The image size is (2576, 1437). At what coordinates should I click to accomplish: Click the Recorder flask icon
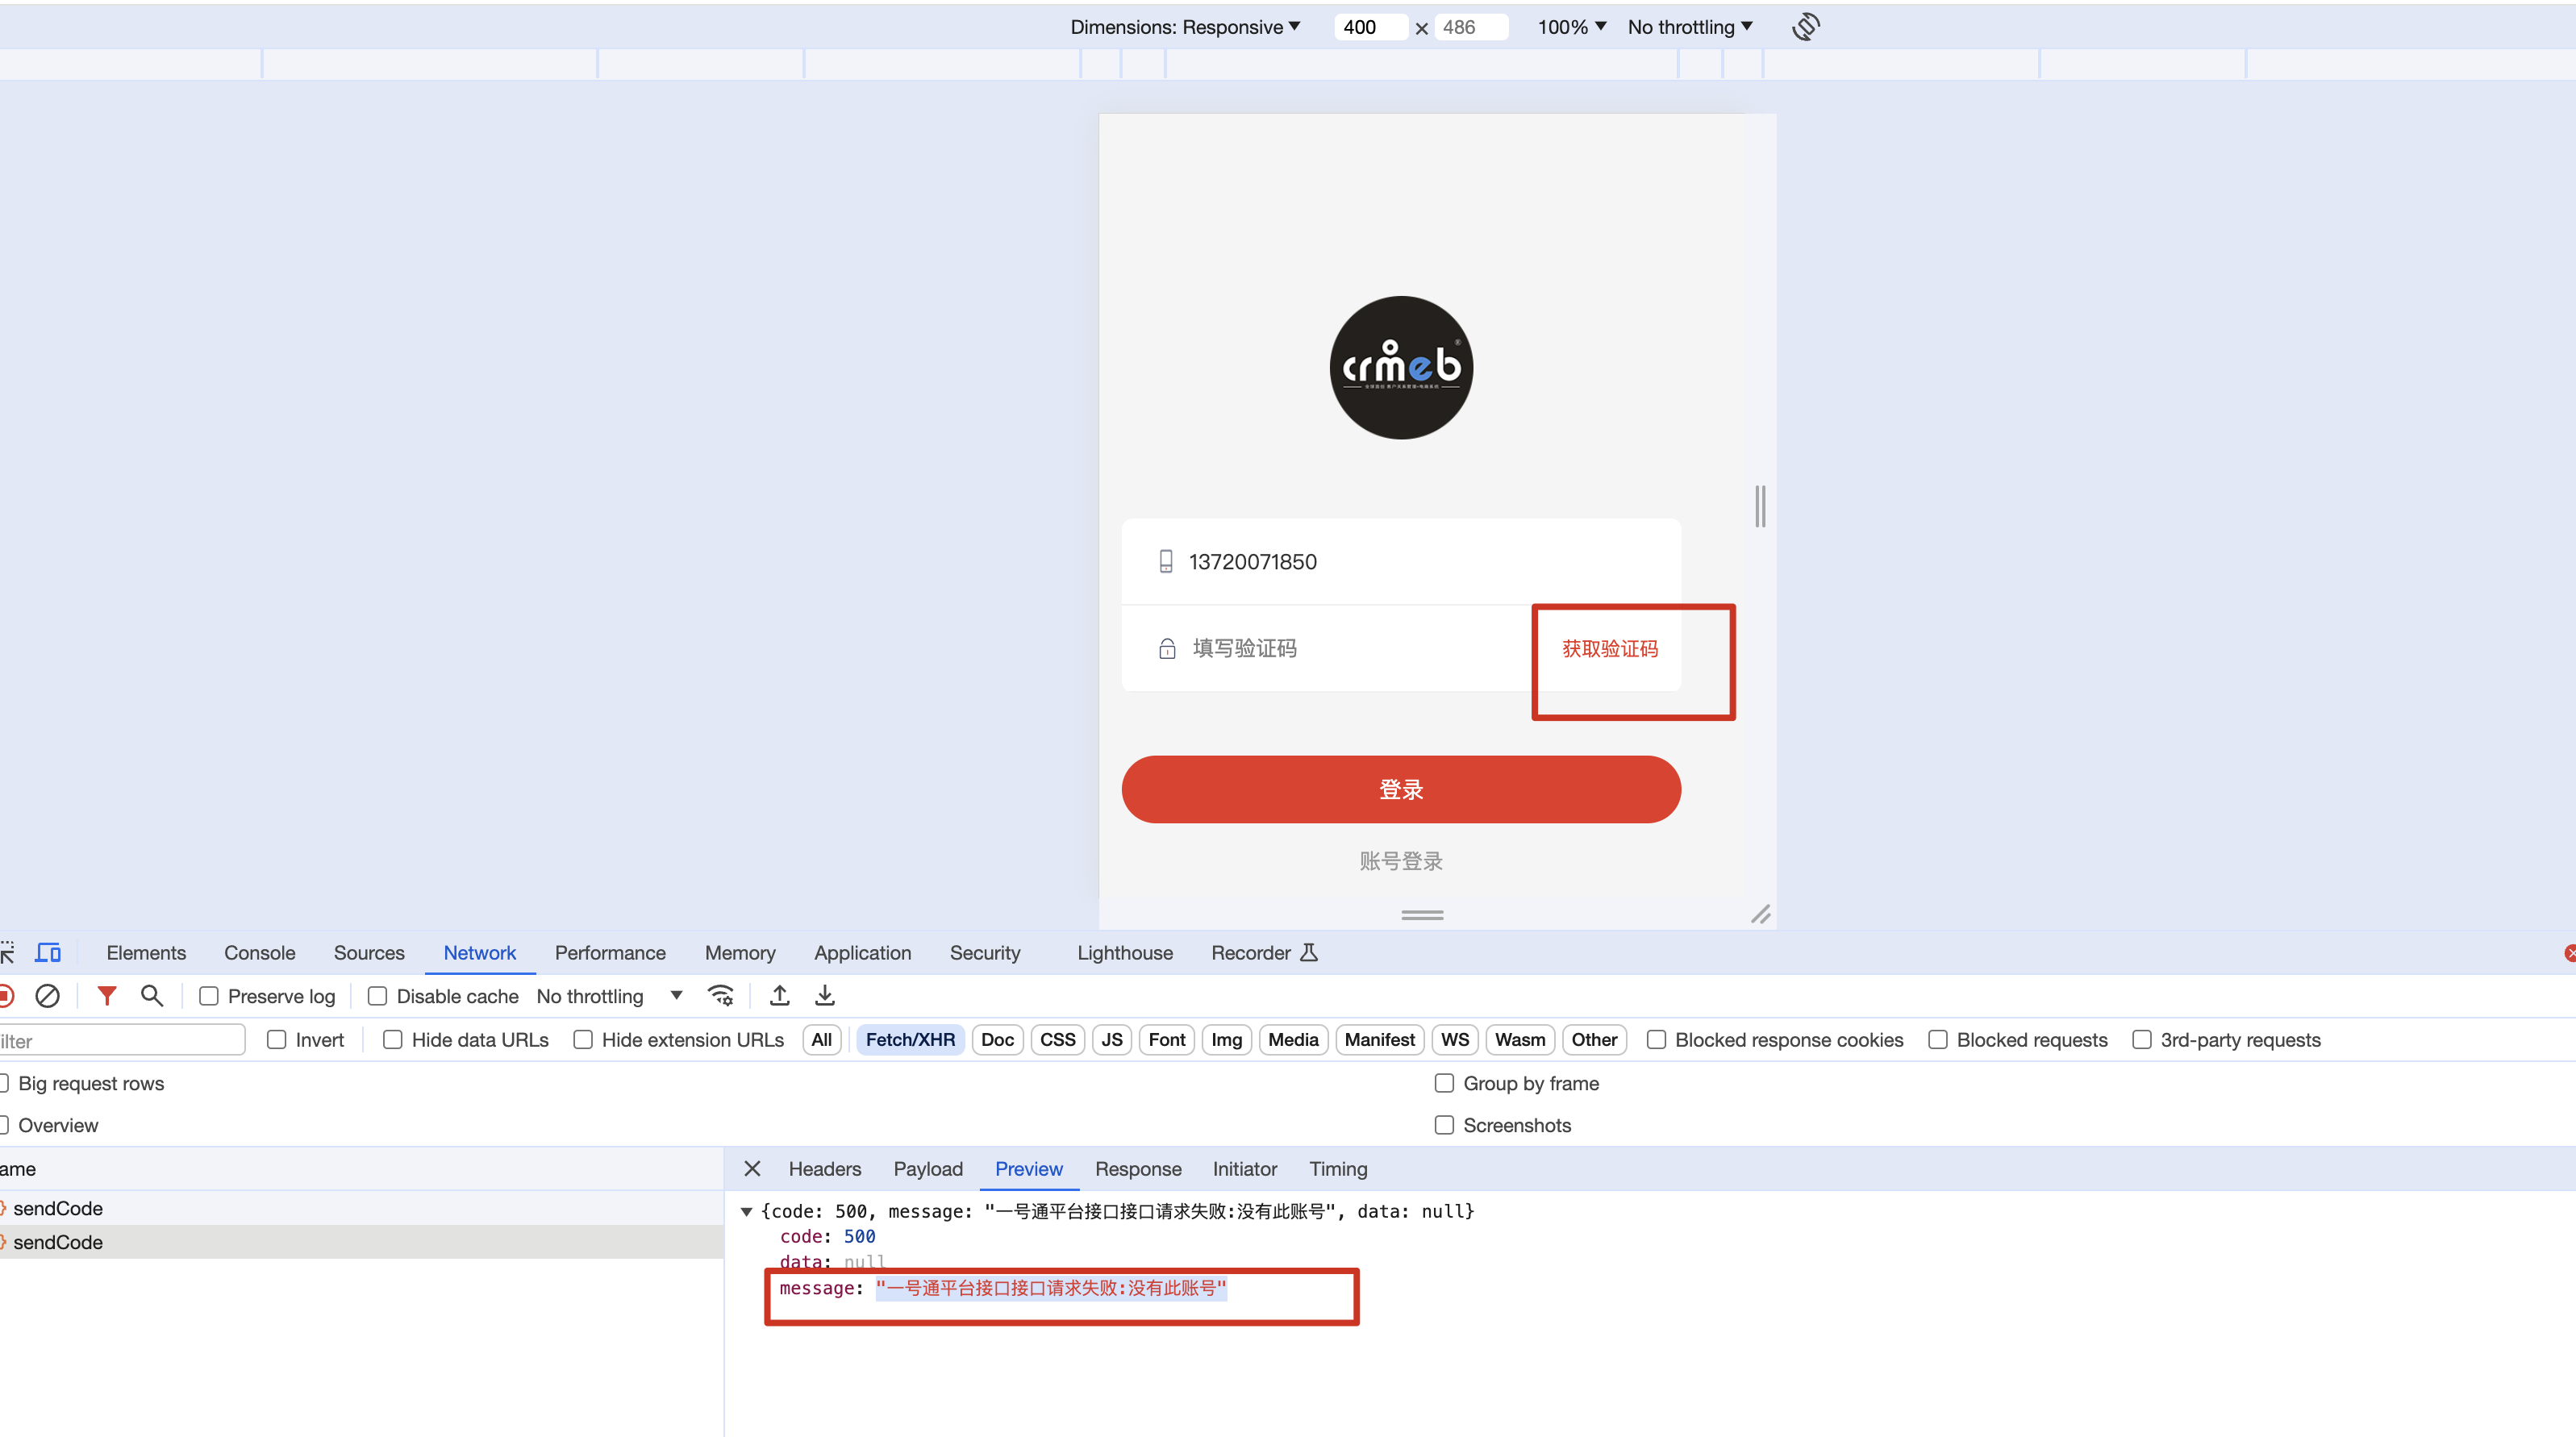pos(1309,952)
